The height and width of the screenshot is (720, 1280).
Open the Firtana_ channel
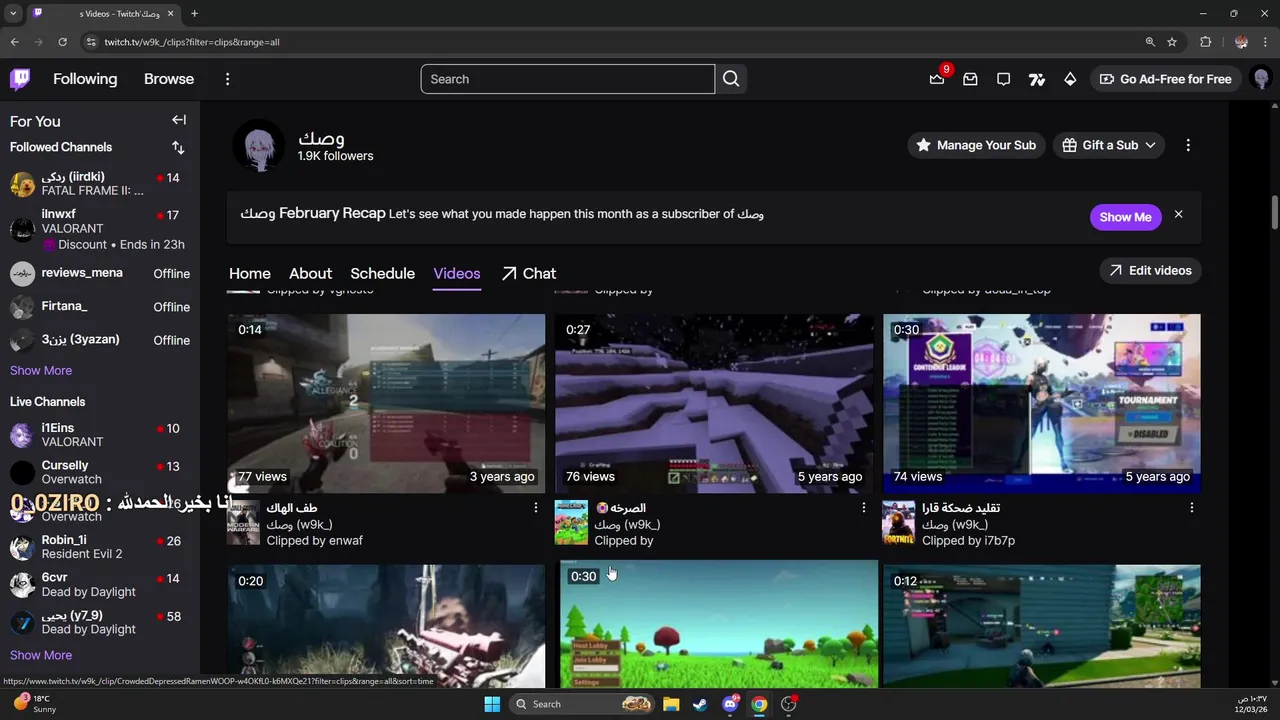100,307
